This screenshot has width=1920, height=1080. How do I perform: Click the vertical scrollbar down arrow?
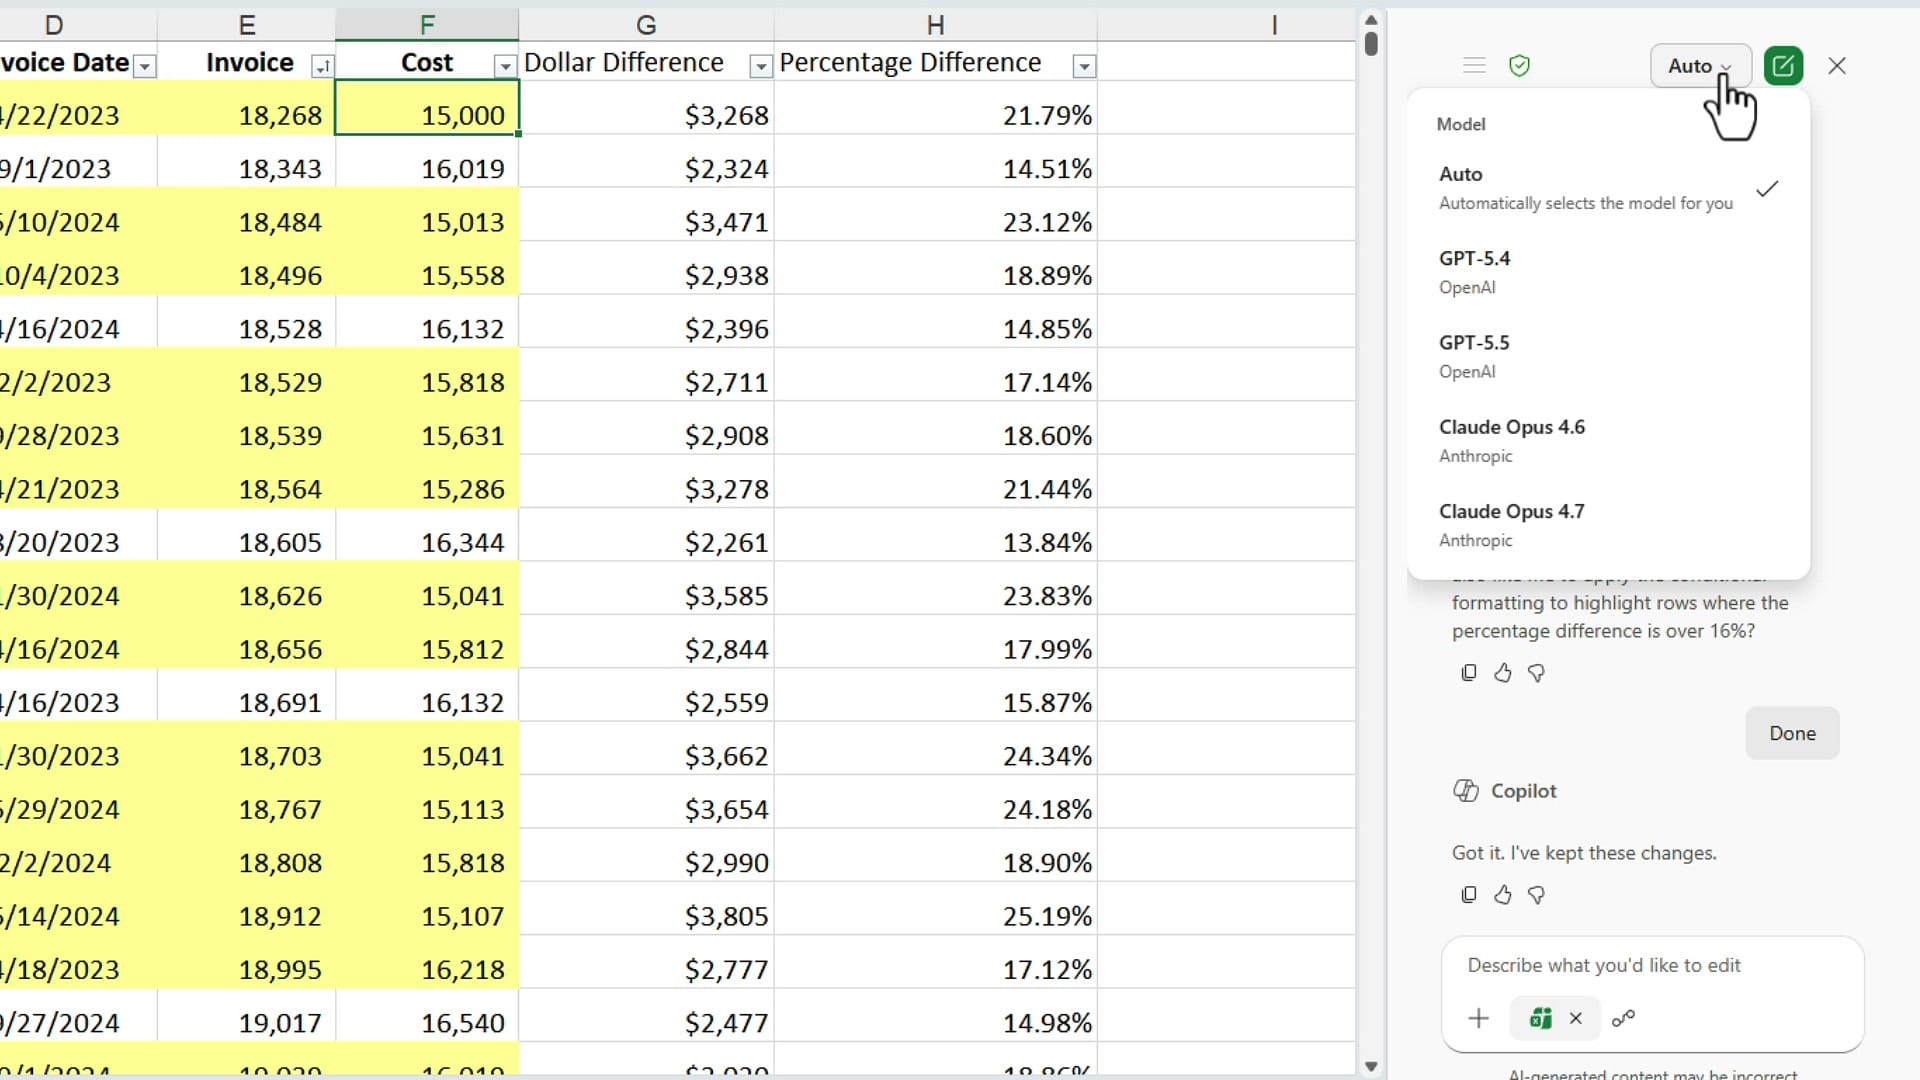pyautogui.click(x=1371, y=1067)
